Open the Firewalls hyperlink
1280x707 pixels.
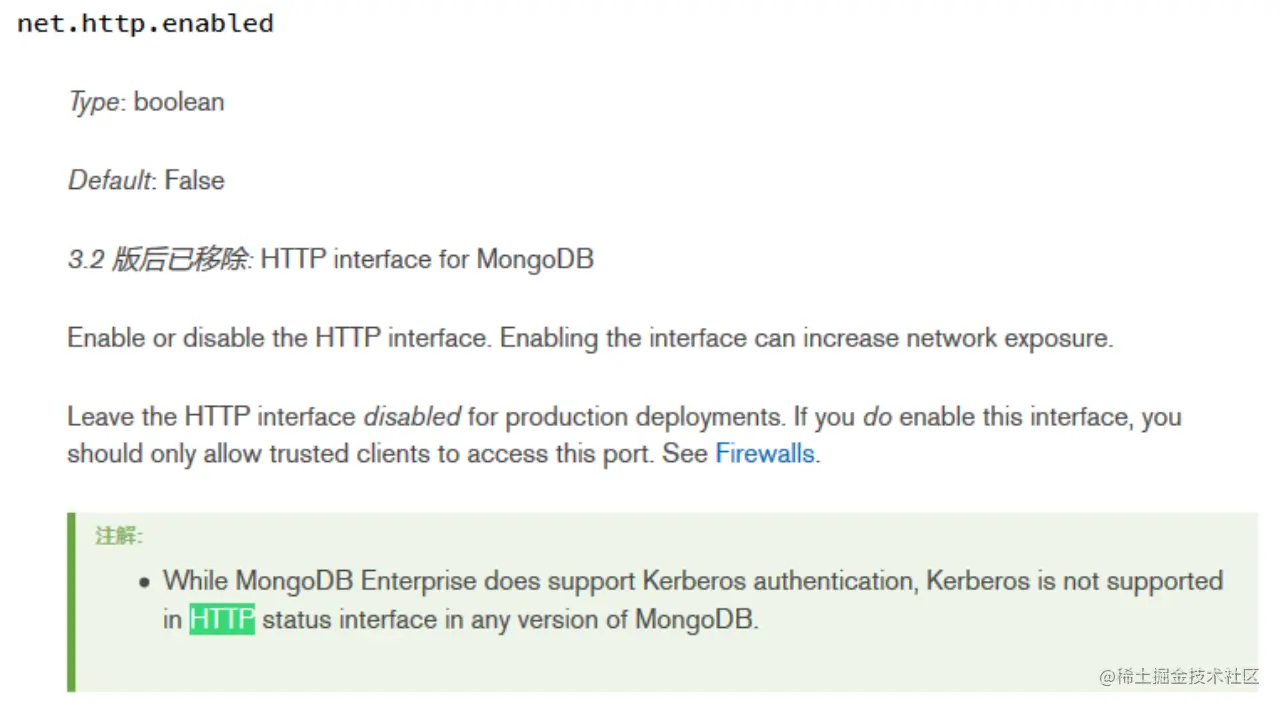point(765,454)
